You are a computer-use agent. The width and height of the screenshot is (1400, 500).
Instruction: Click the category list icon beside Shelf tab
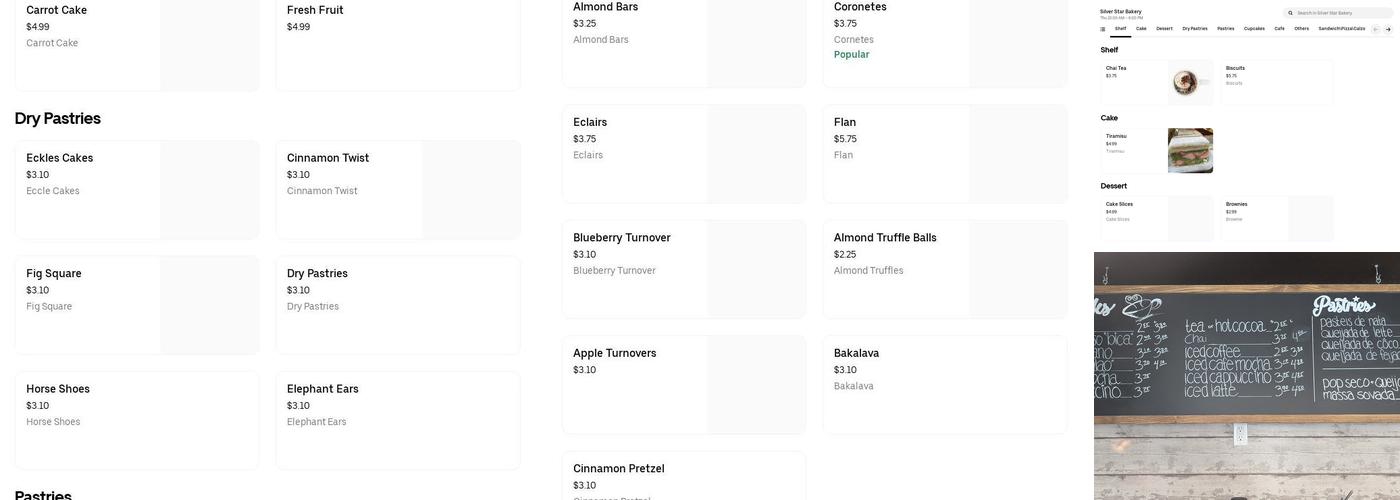1103,29
